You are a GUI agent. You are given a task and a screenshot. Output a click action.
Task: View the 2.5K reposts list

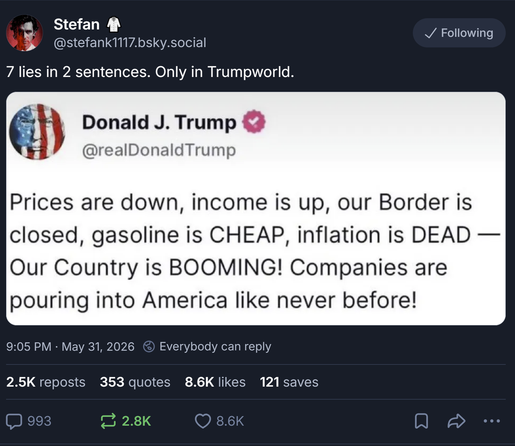(46, 382)
